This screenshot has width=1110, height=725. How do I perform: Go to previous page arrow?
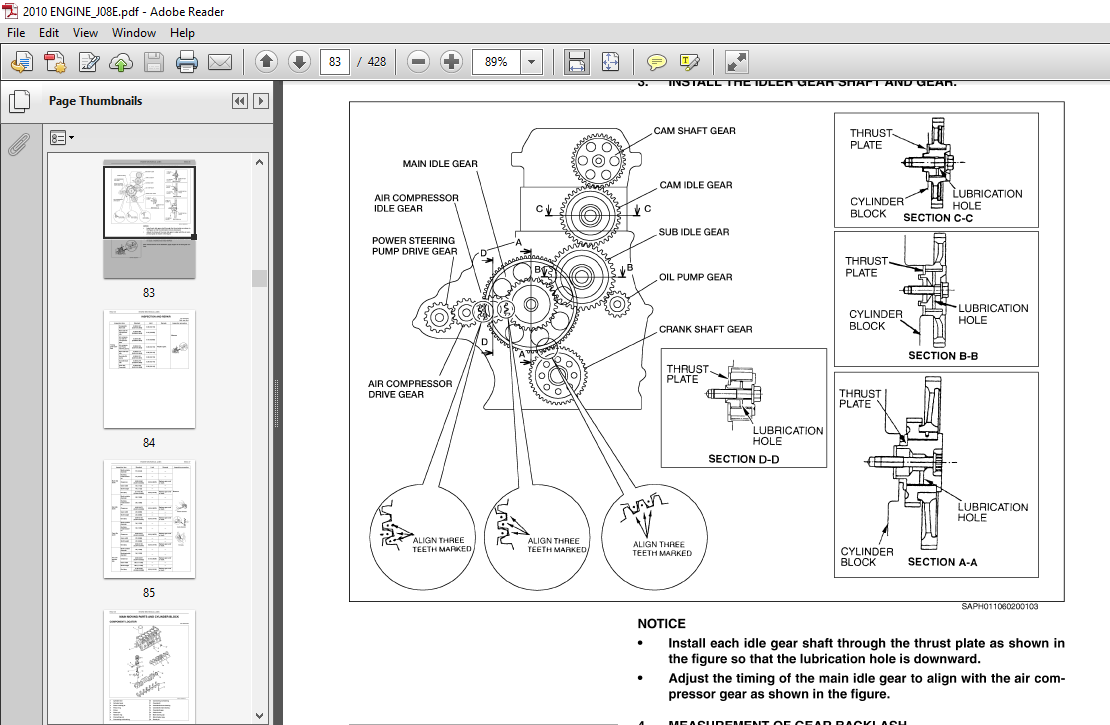[x=266, y=62]
